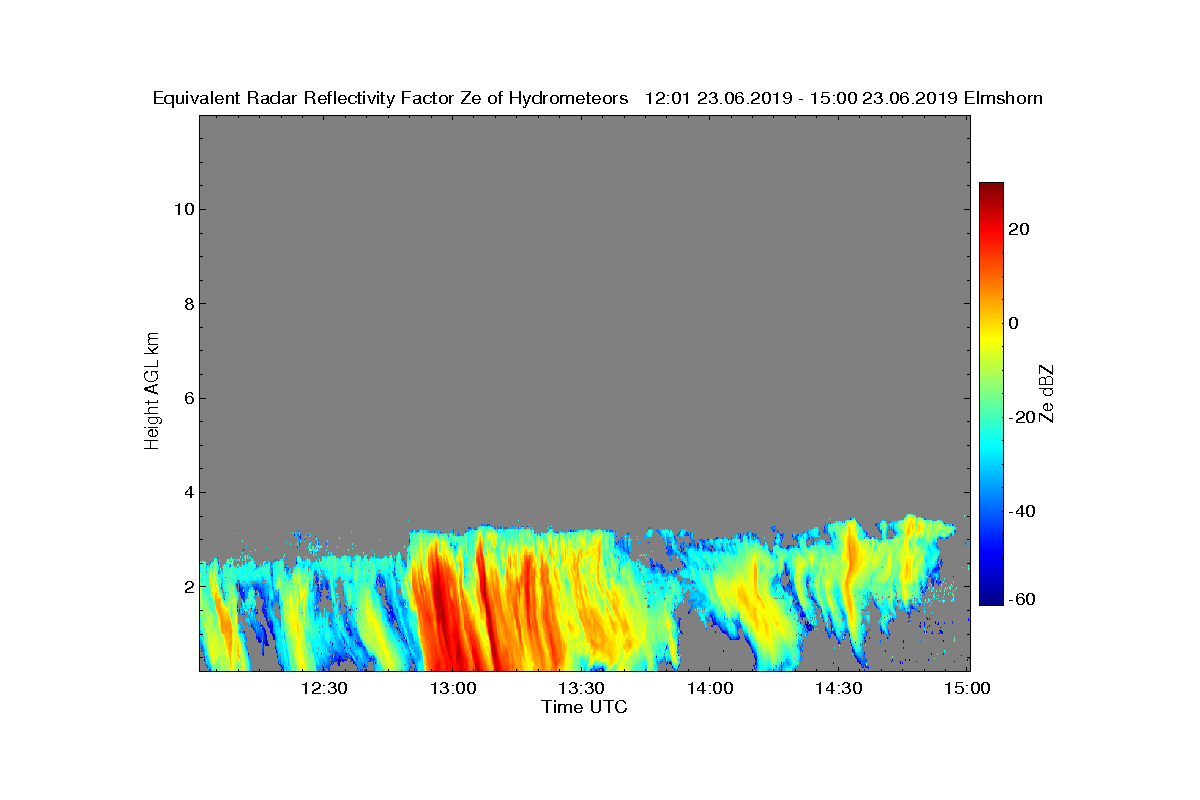Click the 13:00 time tick label

click(453, 688)
